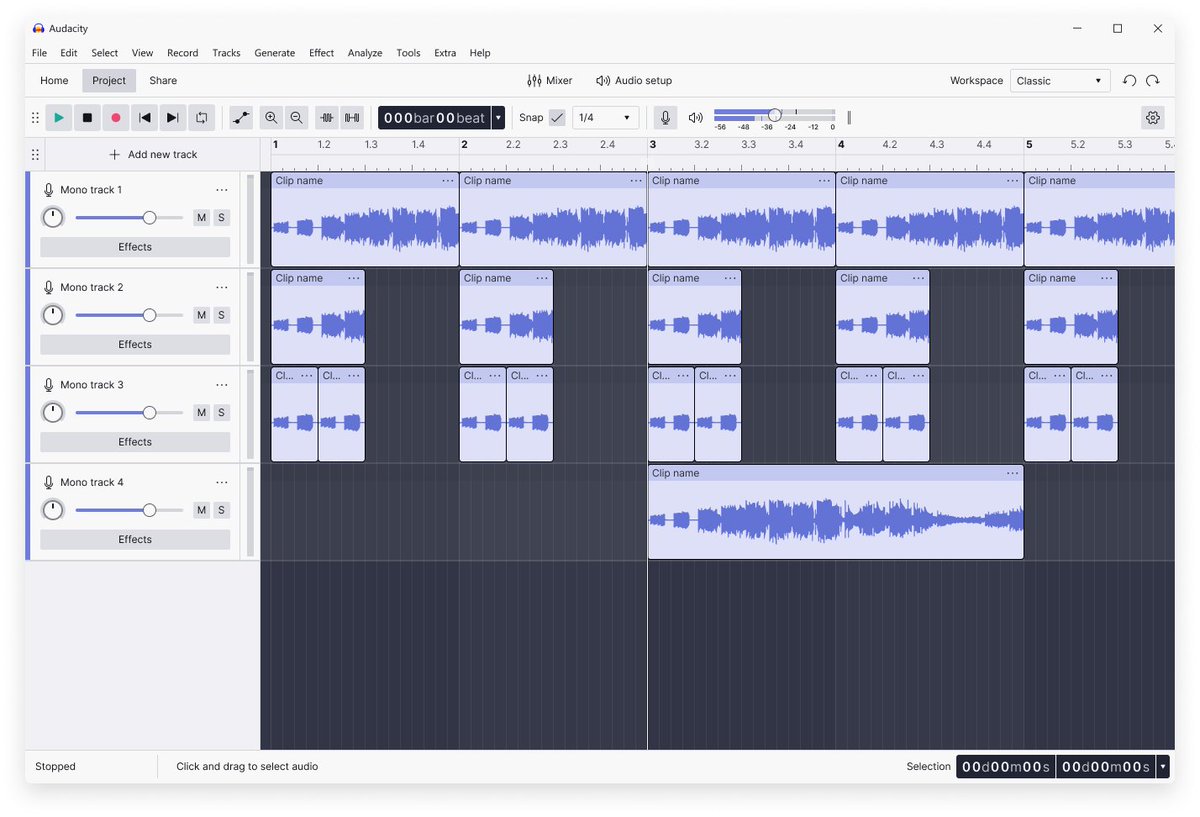This screenshot has width=1200, height=817.
Task: Click bar 3 on timeline ruler
Action: click(653, 145)
